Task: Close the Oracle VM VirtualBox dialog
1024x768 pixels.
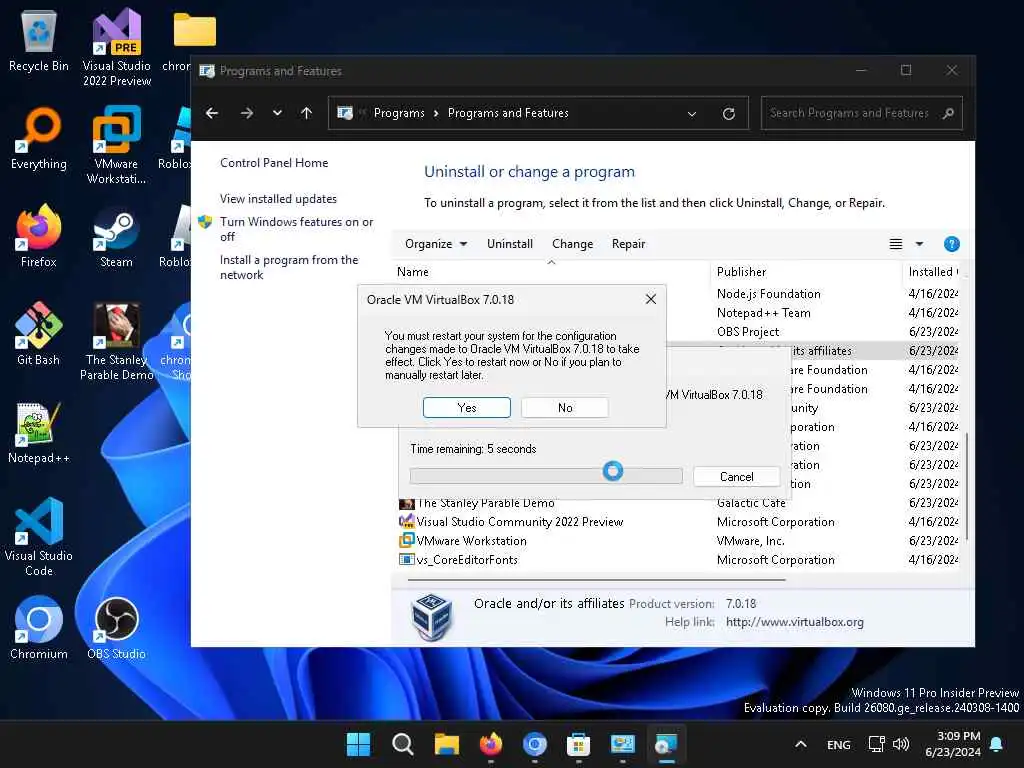Action: 650,299
